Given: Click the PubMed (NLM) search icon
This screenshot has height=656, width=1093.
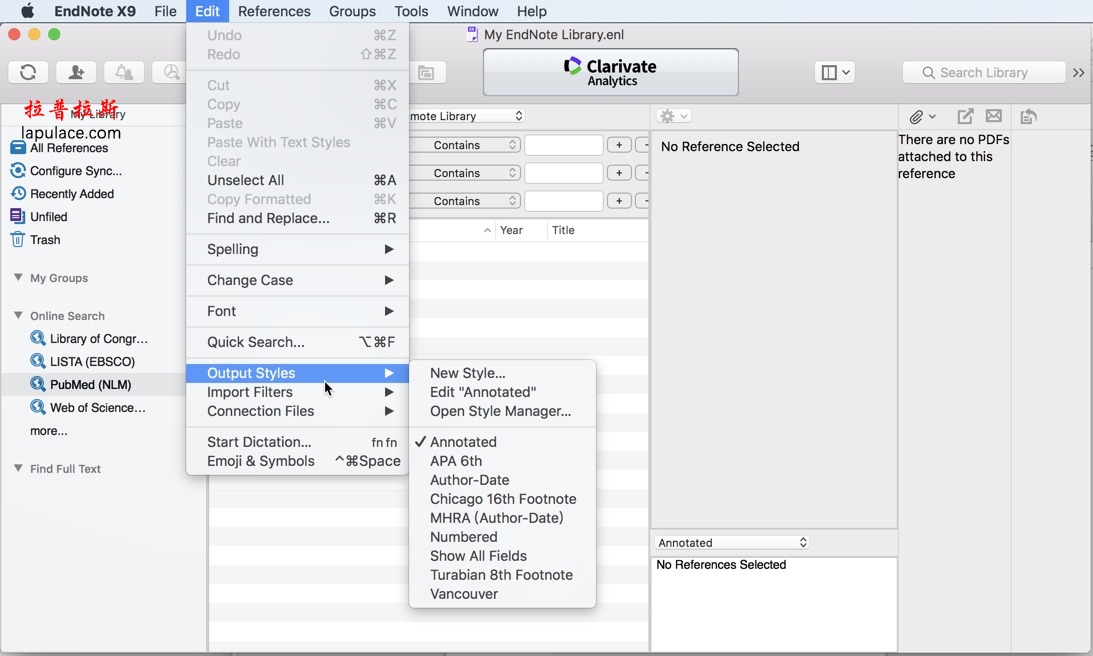Looking at the screenshot, I should [x=38, y=384].
